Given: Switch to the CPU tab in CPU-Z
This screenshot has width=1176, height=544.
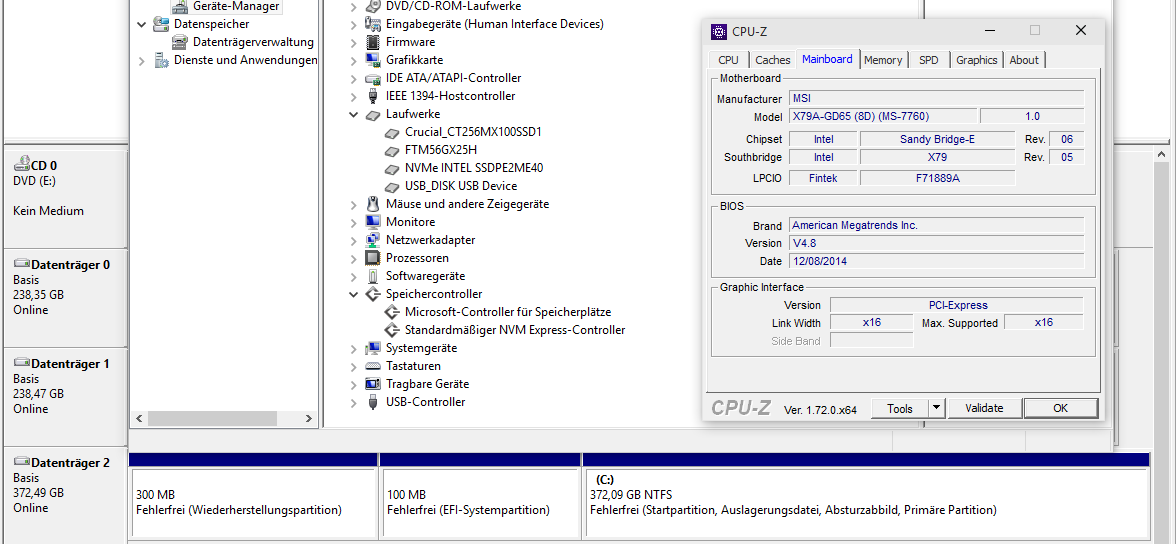Looking at the screenshot, I should point(728,60).
